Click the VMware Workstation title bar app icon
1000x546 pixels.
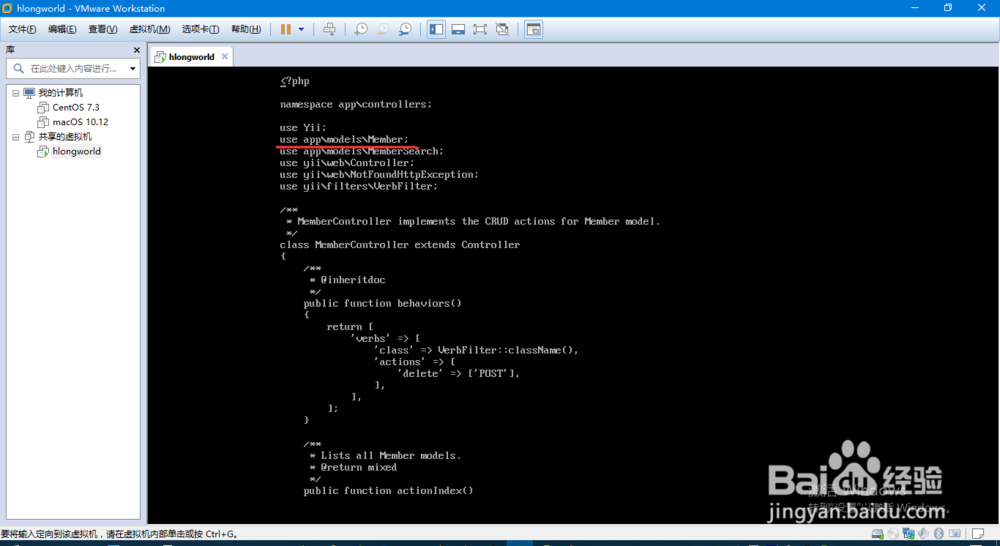point(7,8)
